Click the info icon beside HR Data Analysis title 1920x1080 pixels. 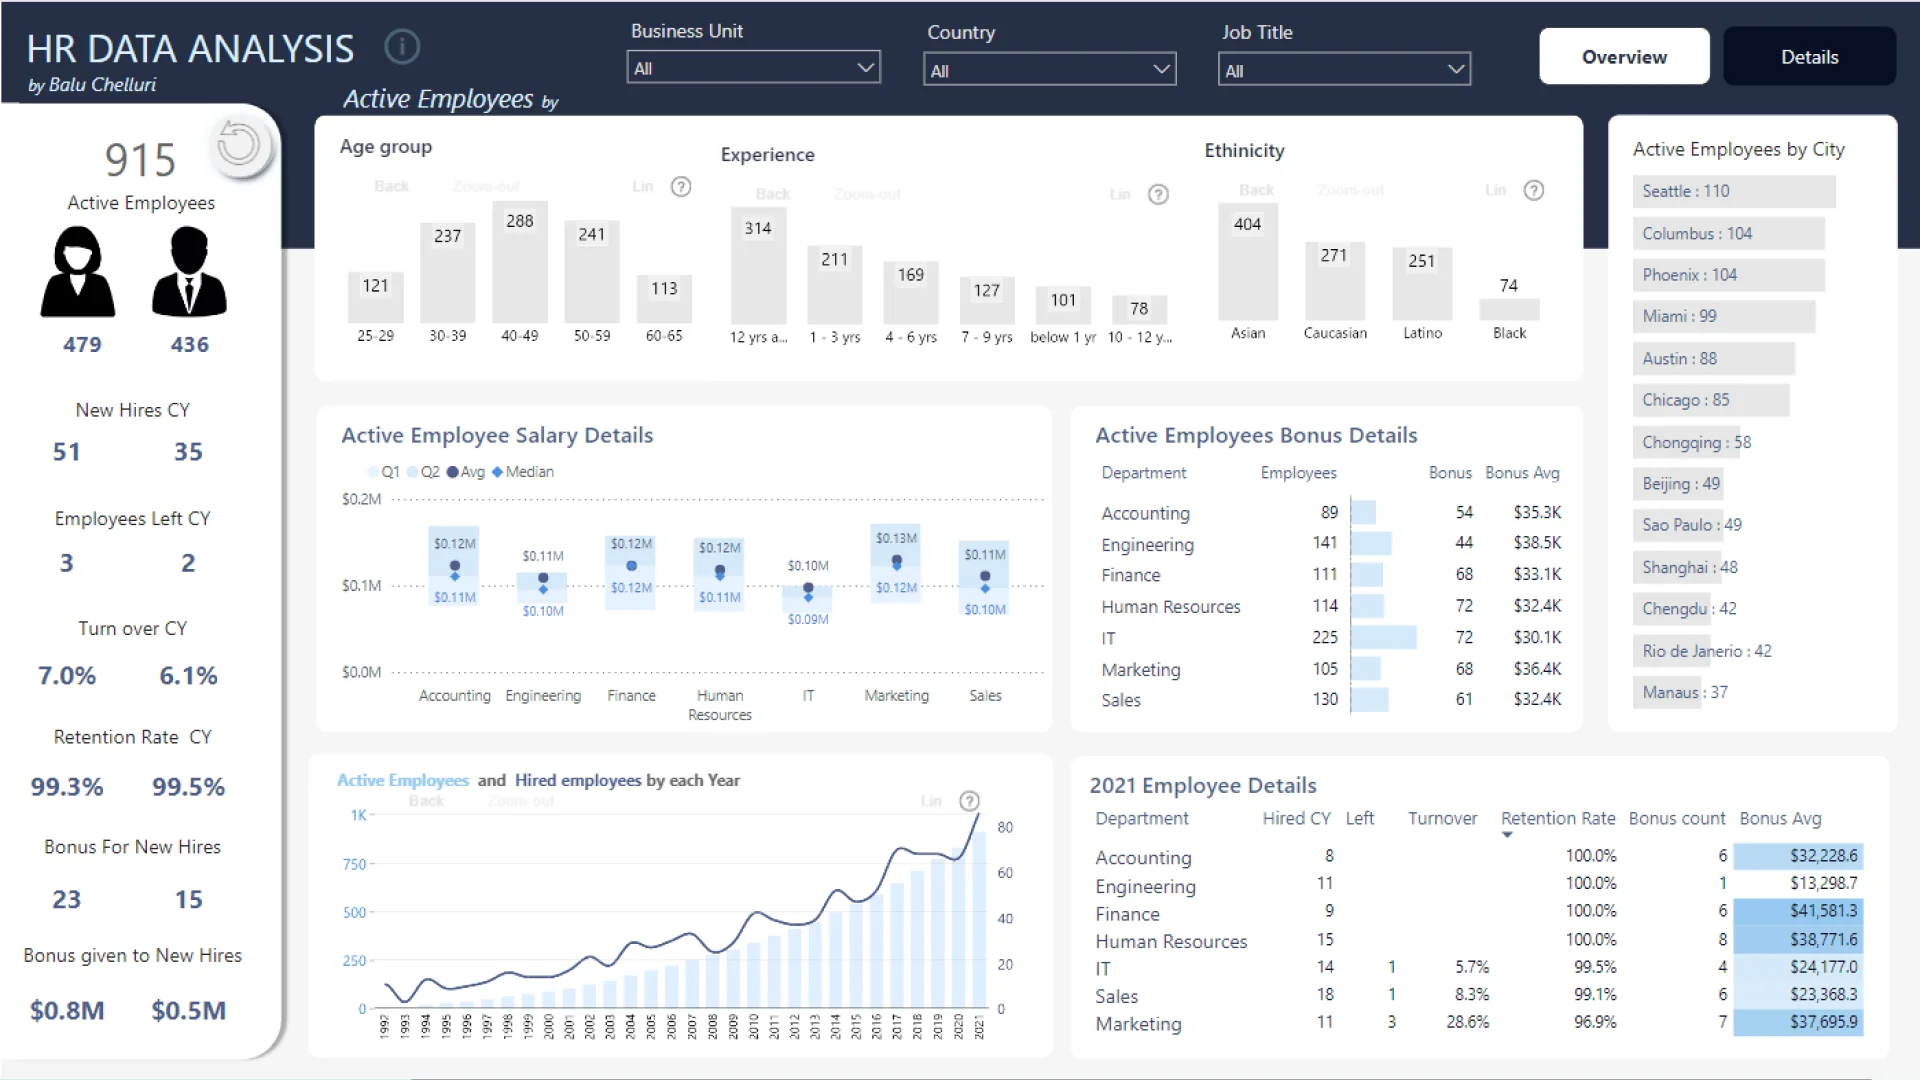[402, 47]
